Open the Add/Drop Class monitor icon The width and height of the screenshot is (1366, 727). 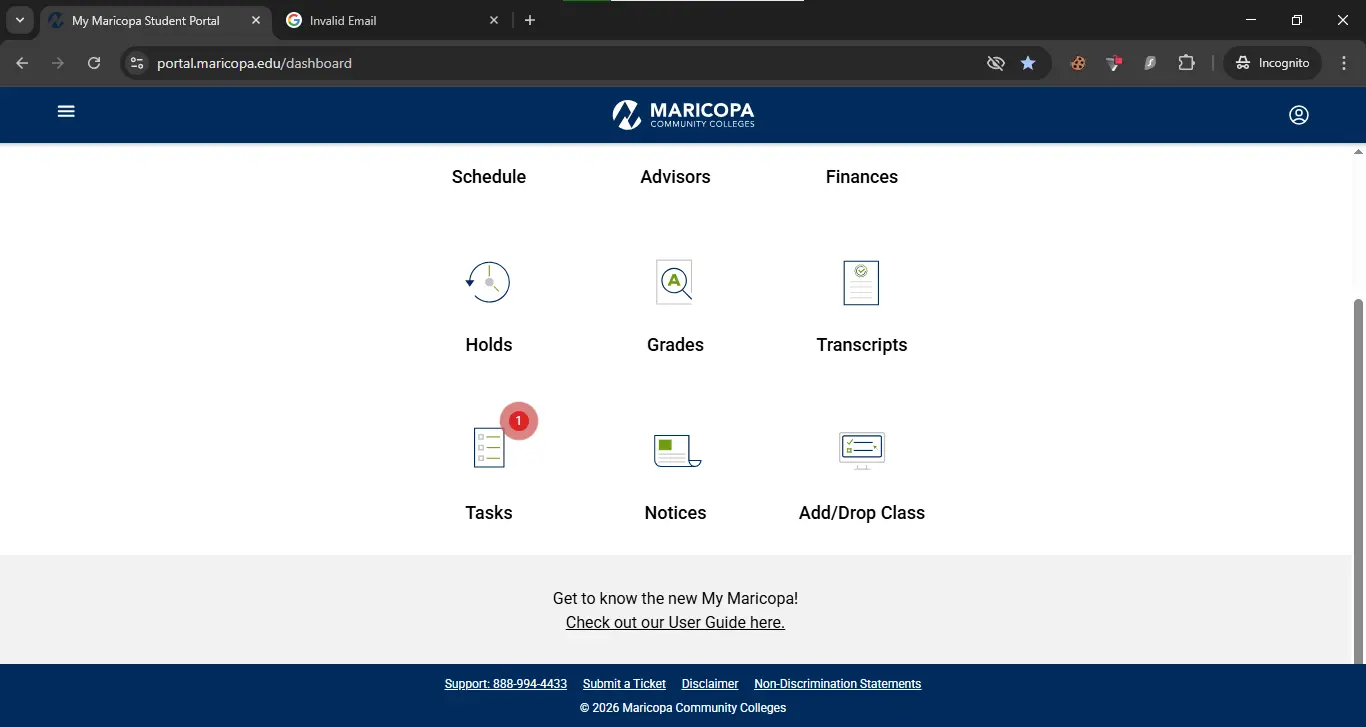pyautogui.click(x=862, y=451)
